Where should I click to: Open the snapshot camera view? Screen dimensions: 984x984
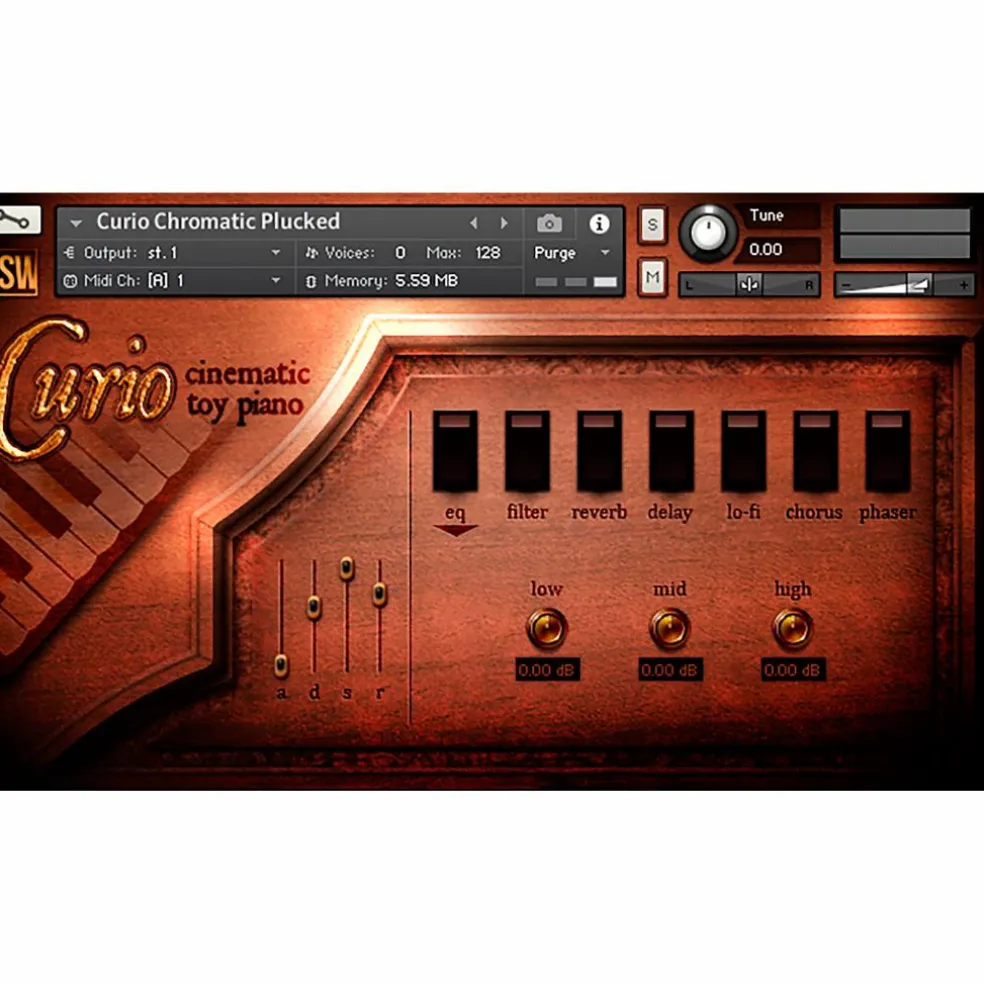coord(549,223)
